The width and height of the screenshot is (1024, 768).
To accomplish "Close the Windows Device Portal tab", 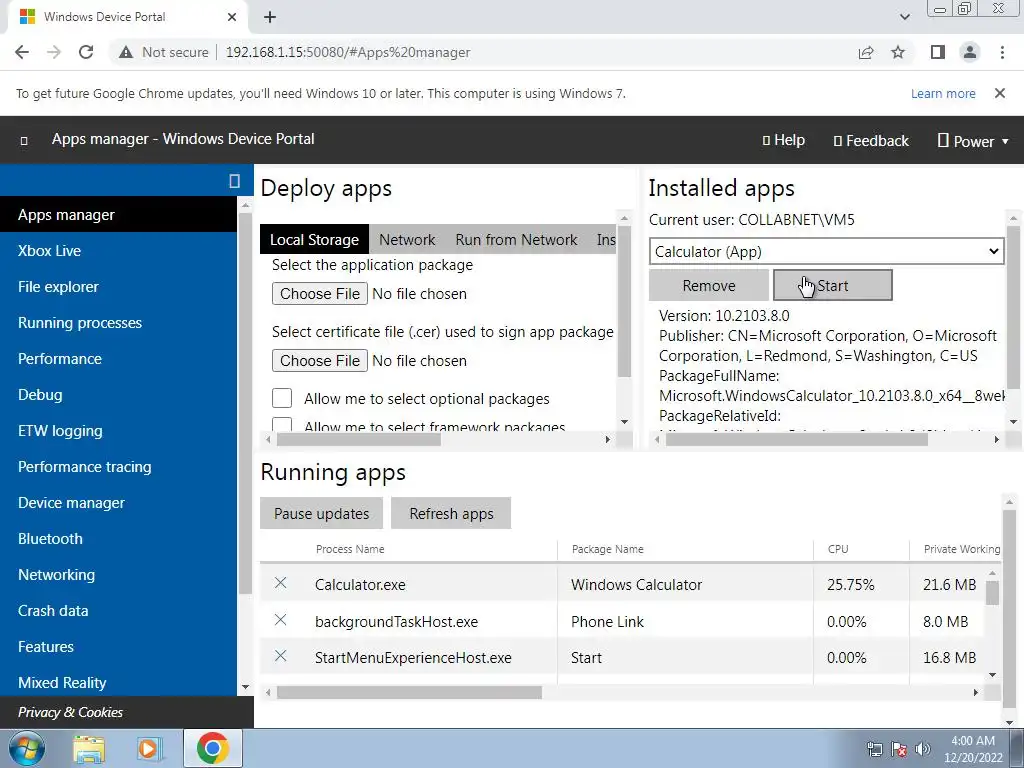I will click(232, 17).
